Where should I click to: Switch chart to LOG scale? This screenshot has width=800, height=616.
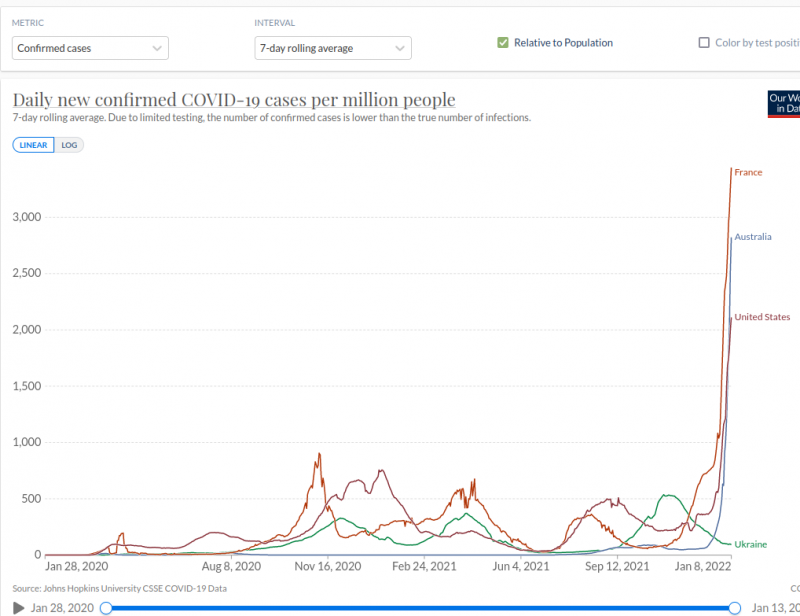click(x=69, y=145)
